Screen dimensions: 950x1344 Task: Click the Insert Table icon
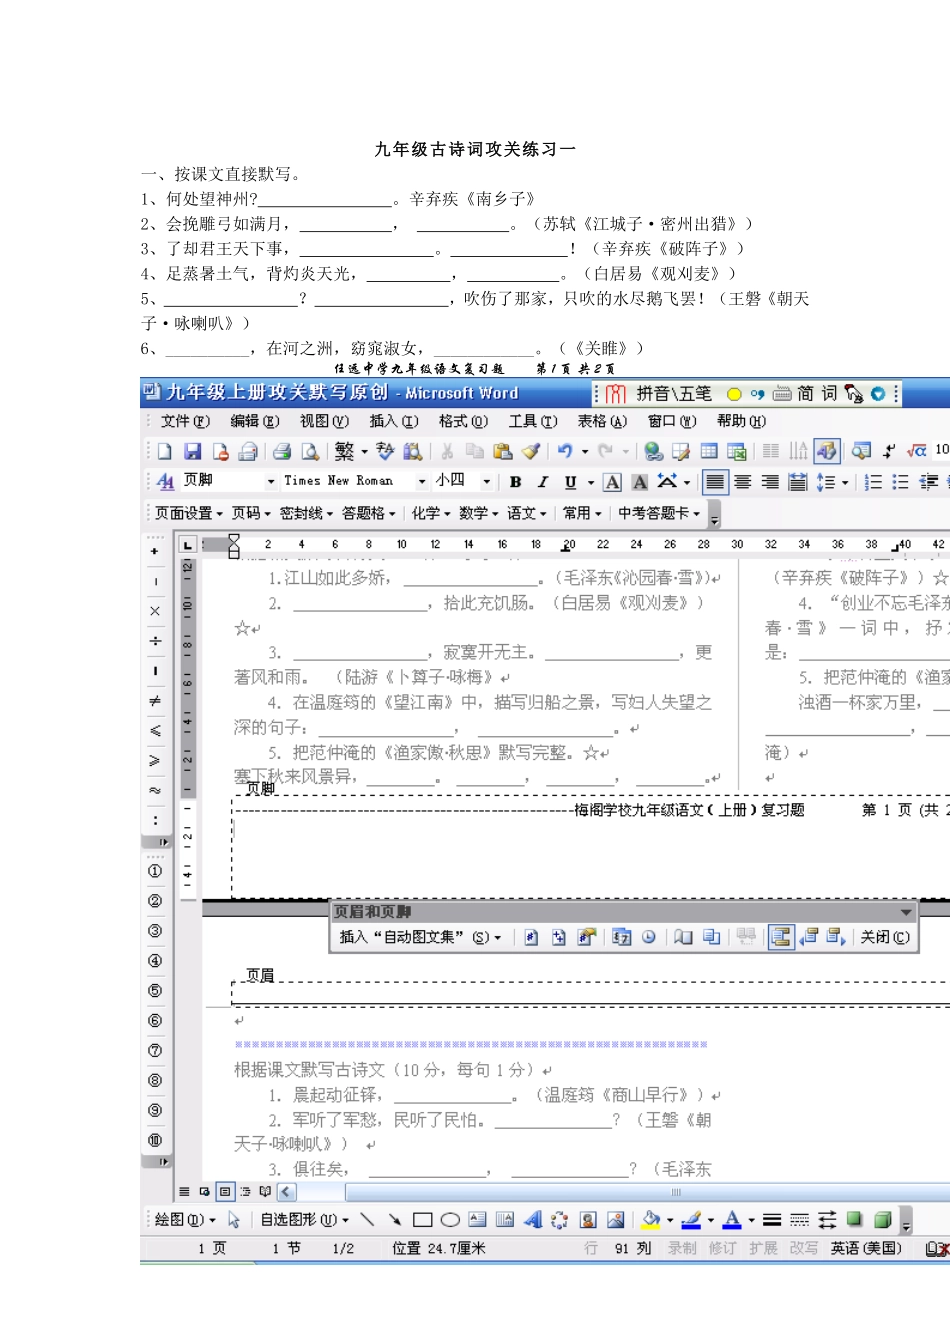(x=709, y=452)
